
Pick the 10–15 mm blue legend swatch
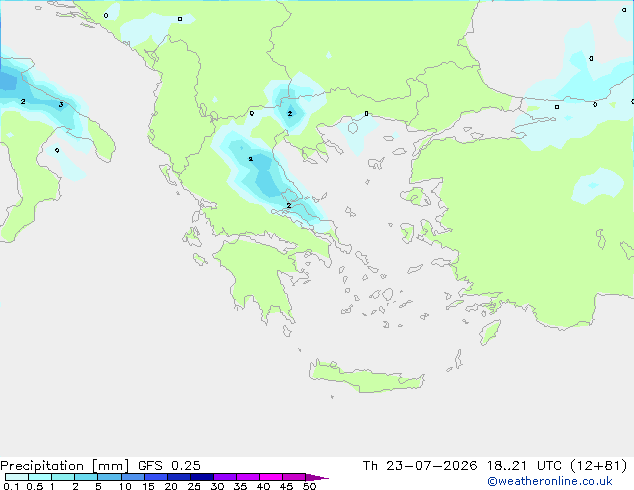point(133,477)
